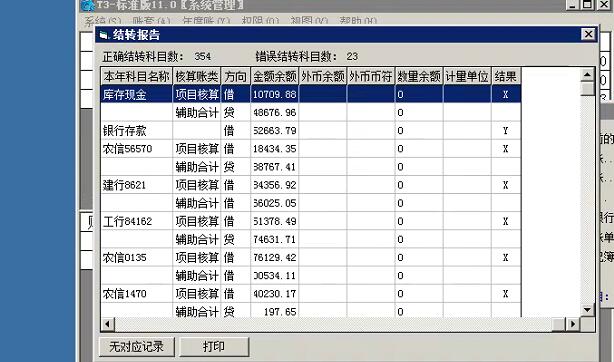Click the 计量单位 column header
Screen dimensions: 614x362
click(x=467, y=76)
